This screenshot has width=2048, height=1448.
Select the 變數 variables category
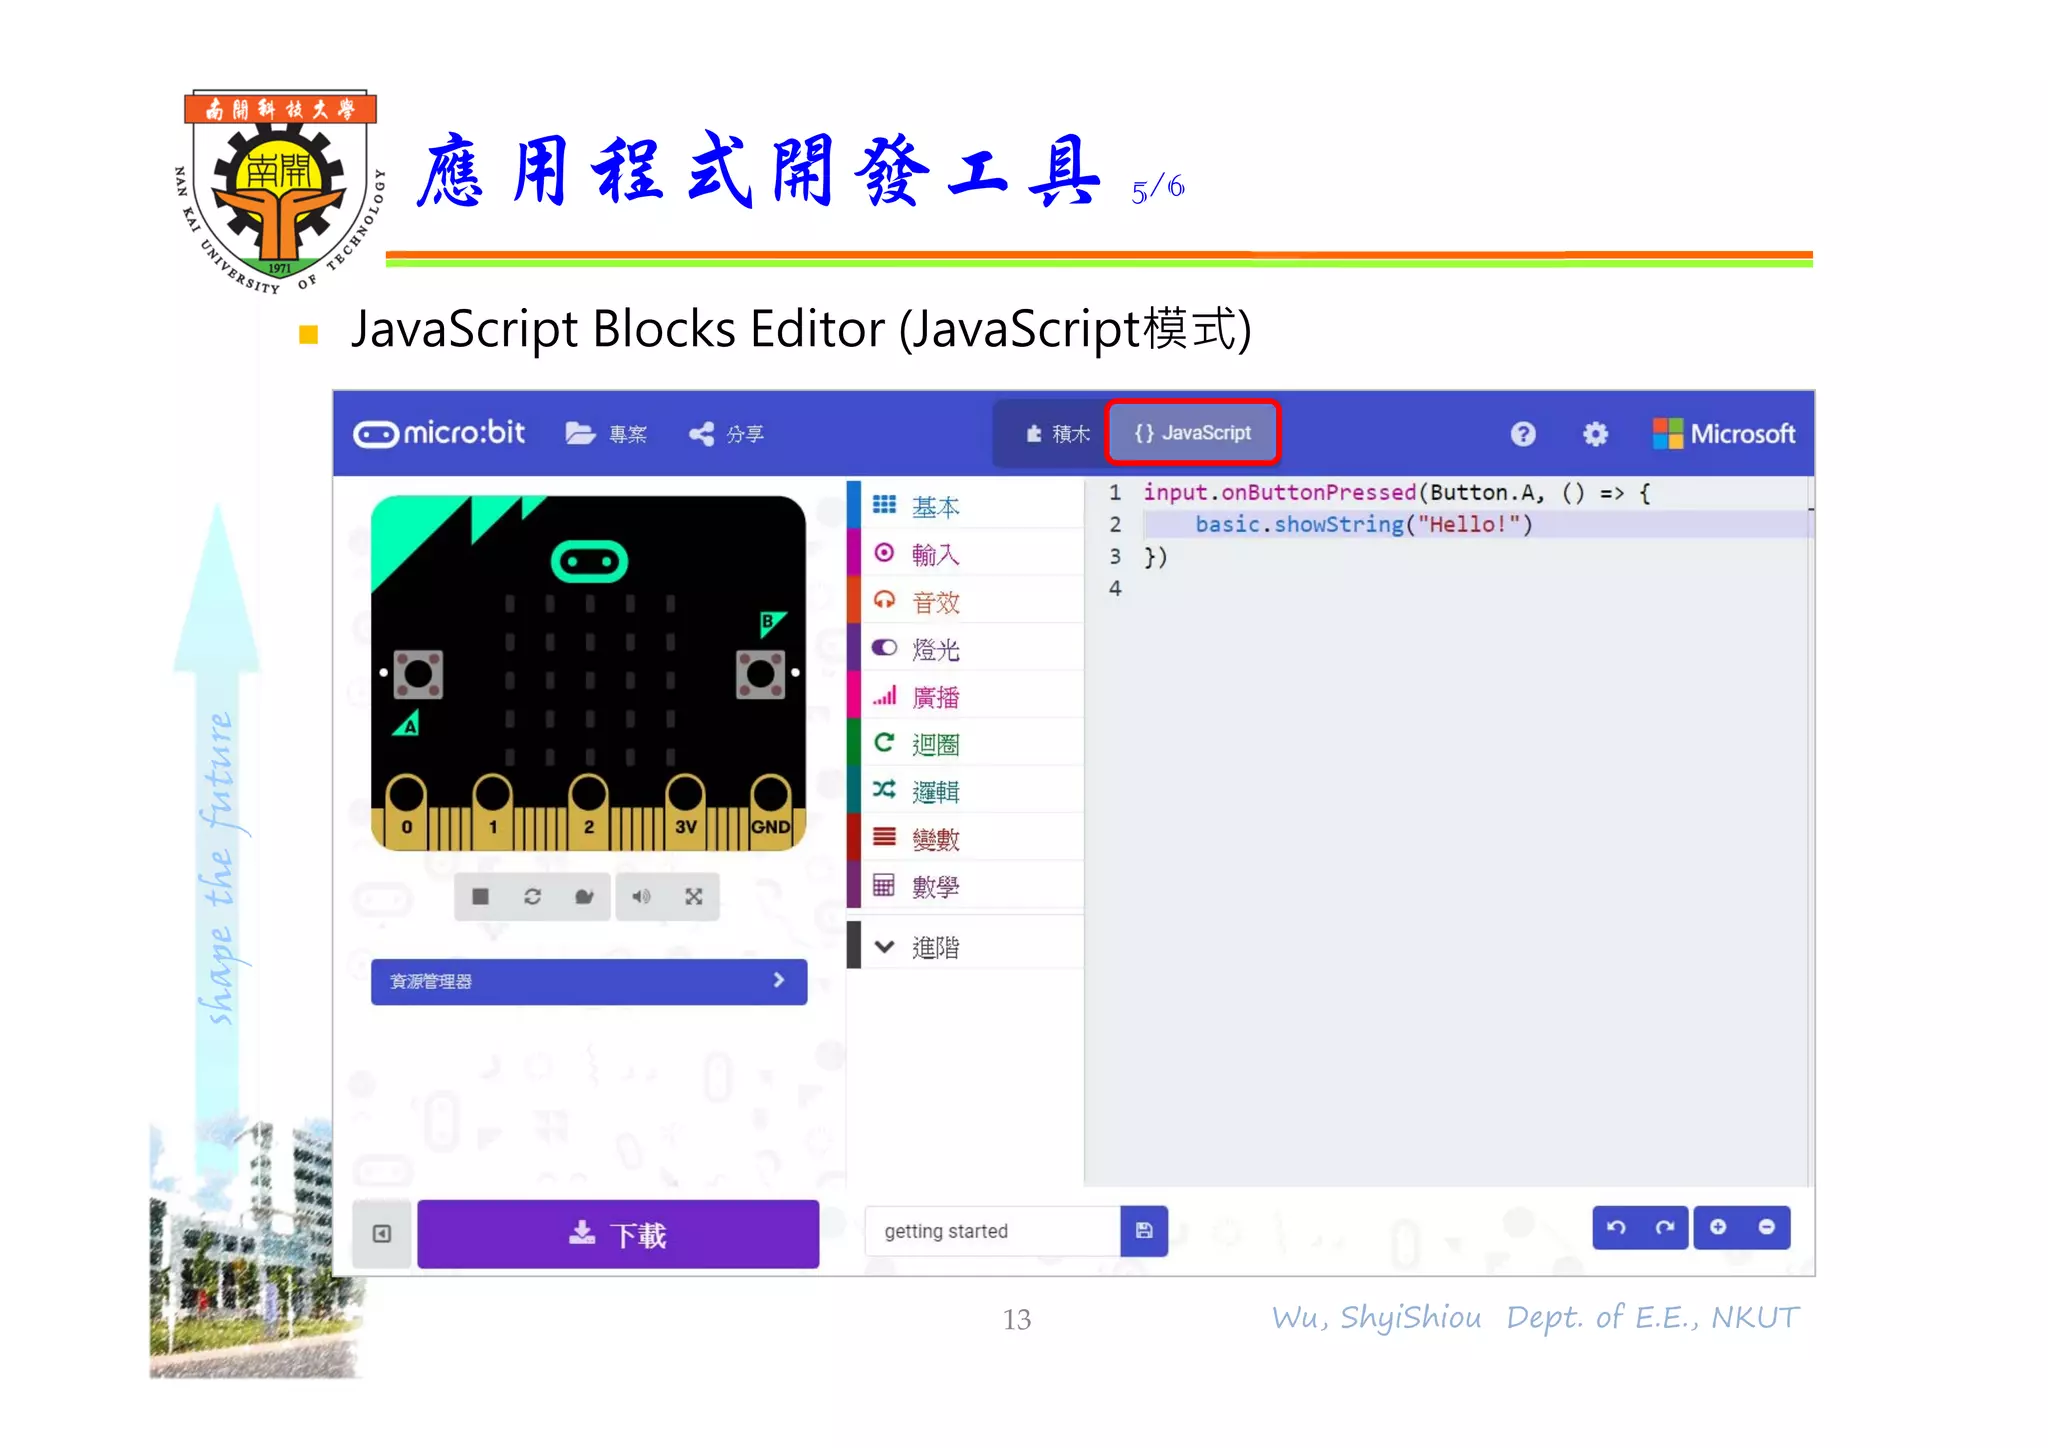tap(966, 838)
